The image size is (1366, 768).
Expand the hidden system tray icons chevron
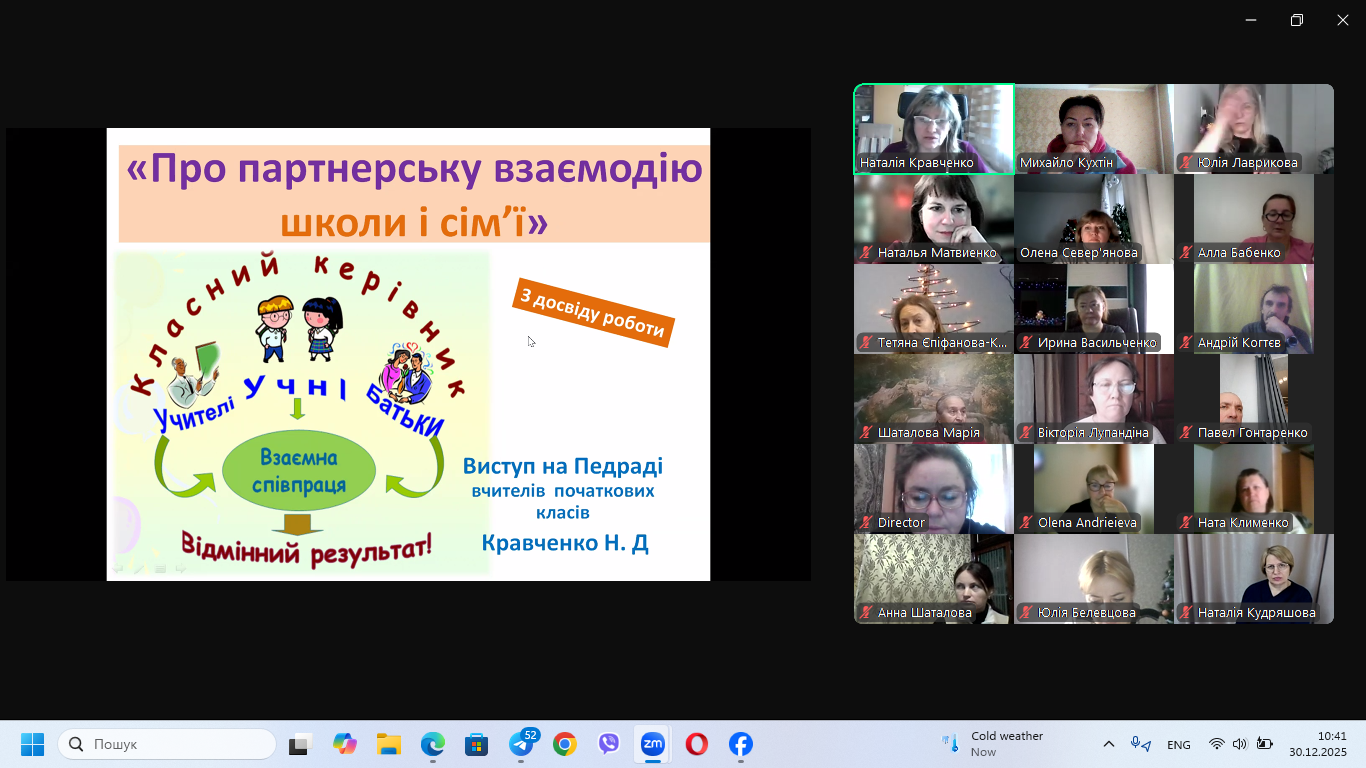coord(1109,744)
